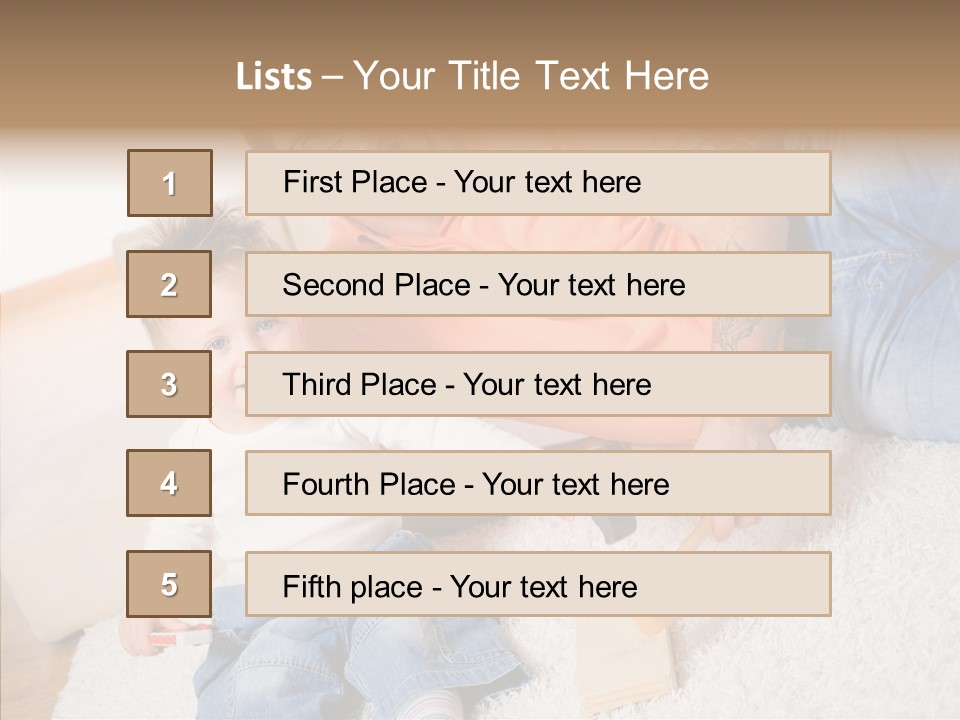Screen dimensions: 960x720
Task: Click the number 5 box
Action: (x=169, y=584)
